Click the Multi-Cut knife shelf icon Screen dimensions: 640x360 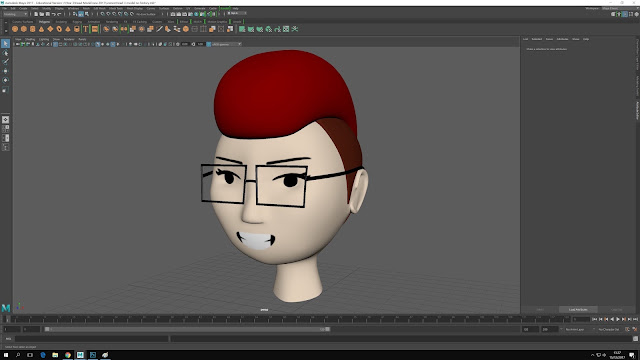coord(159,29)
